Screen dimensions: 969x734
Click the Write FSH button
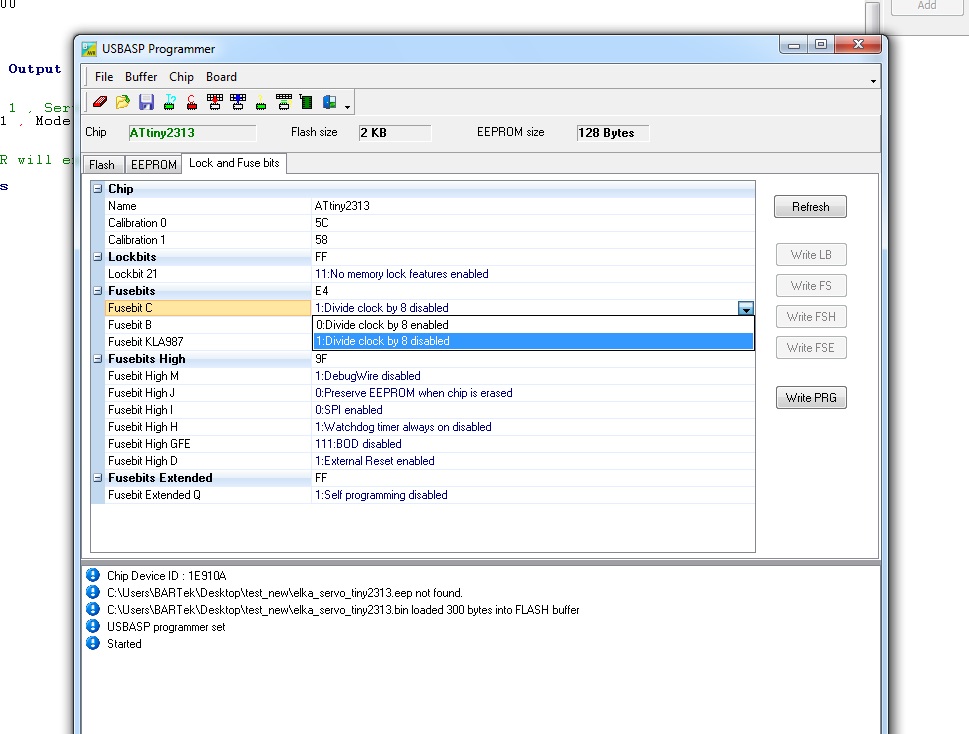811,316
